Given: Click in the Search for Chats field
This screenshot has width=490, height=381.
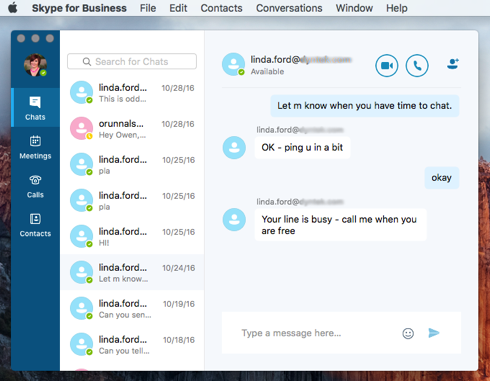Looking at the screenshot, I should pyautogui.click(x=132, y=61).
